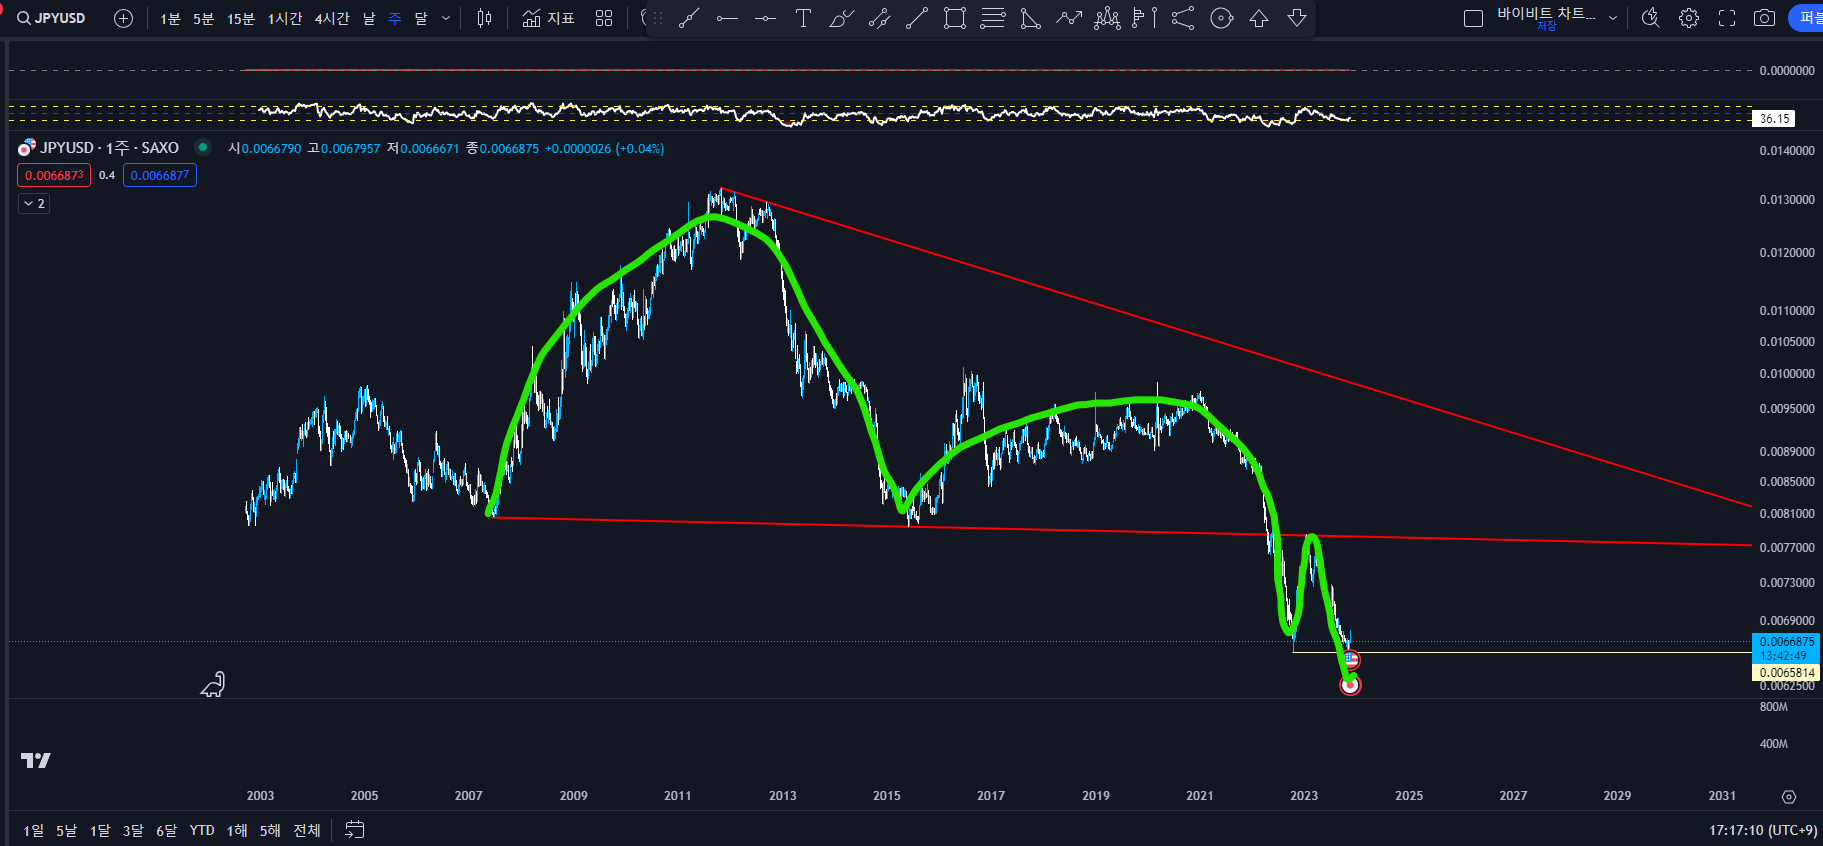Select the 전체 all date range

(307, 831)
